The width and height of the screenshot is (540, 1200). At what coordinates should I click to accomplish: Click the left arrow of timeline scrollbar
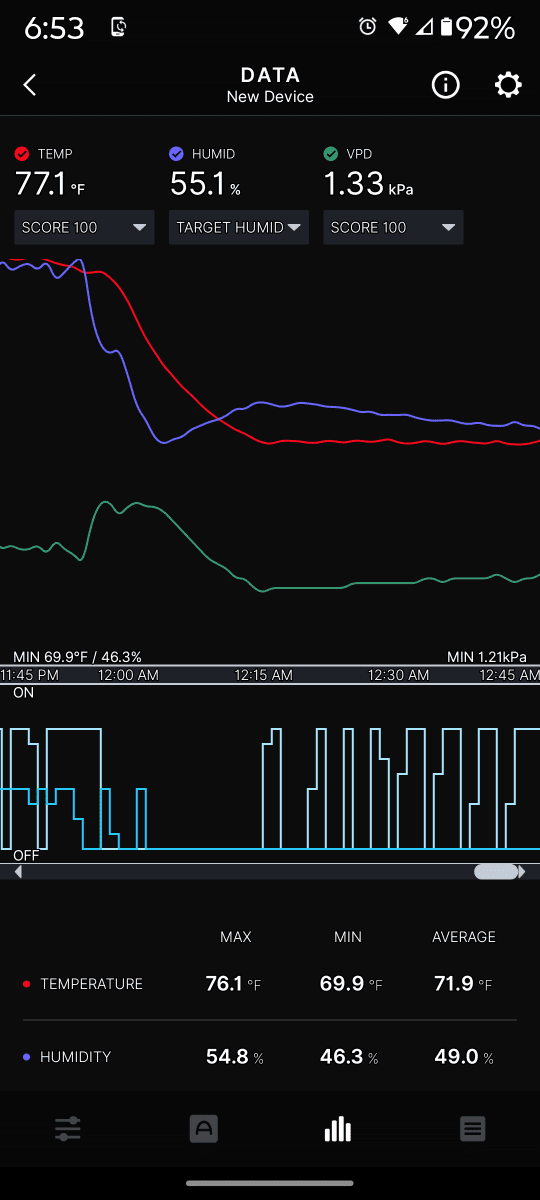[17, 872]
